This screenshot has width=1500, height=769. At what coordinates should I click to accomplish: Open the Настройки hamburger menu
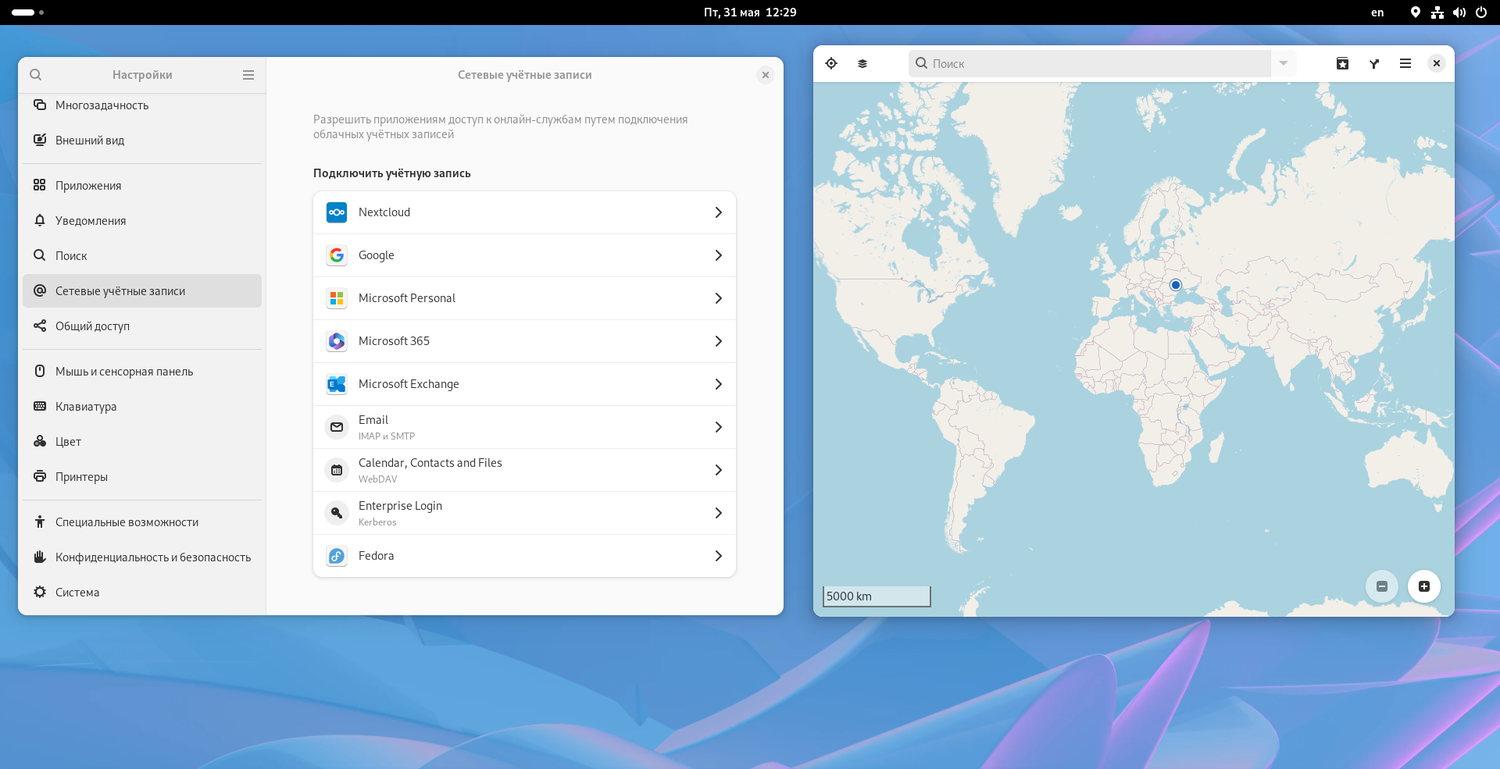(x=248, y=75)
